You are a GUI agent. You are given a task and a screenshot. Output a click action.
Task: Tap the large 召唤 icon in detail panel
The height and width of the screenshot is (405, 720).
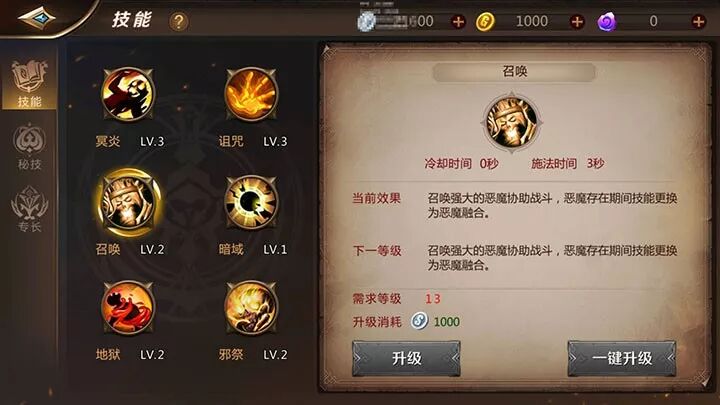click(512, 123)
